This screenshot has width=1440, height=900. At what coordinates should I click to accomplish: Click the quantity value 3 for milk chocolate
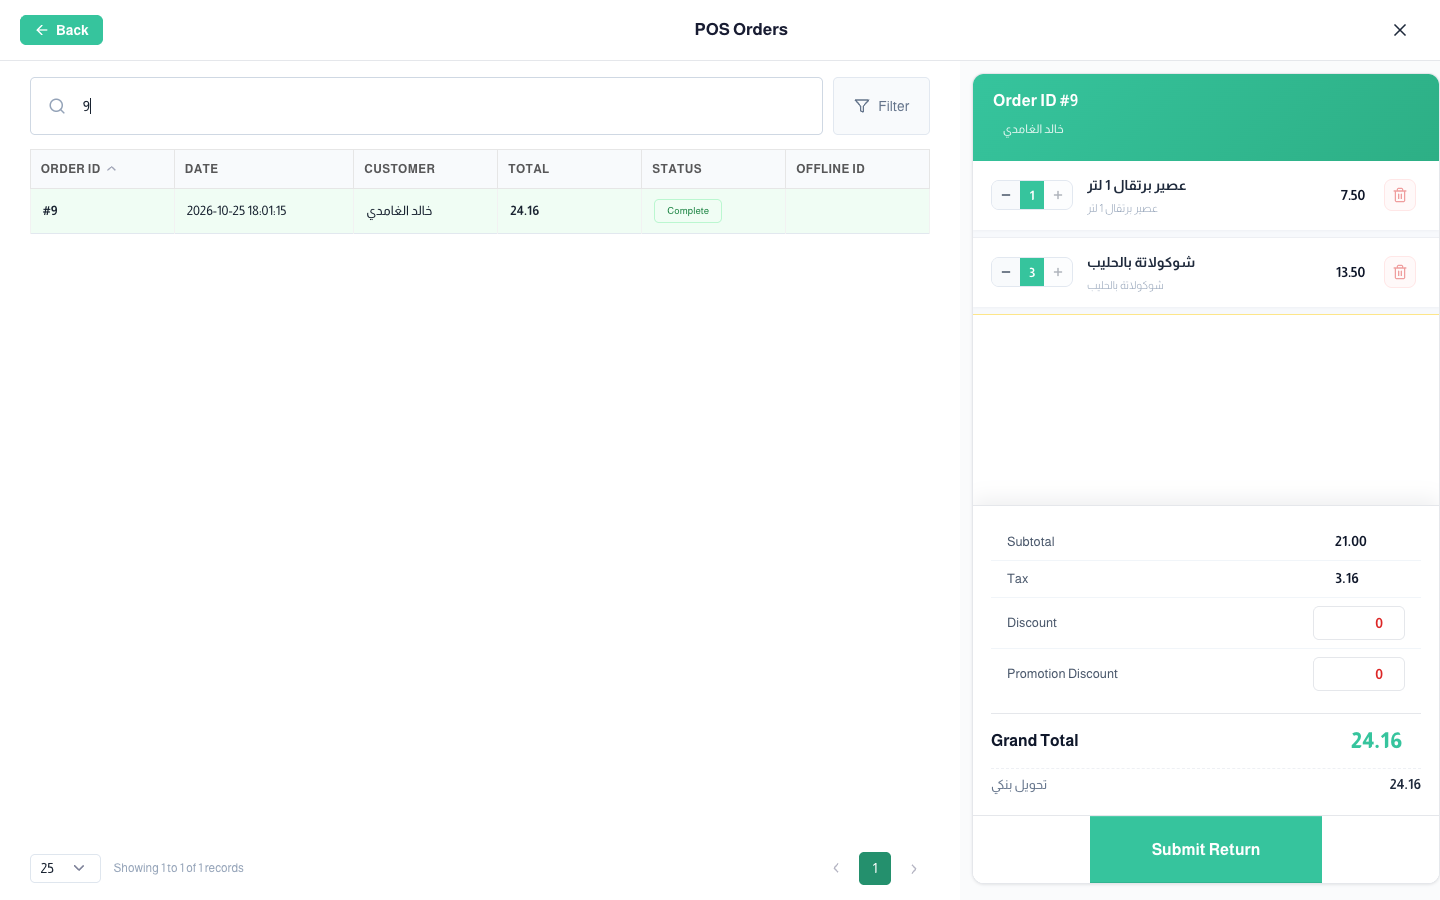coord(1032,272)
